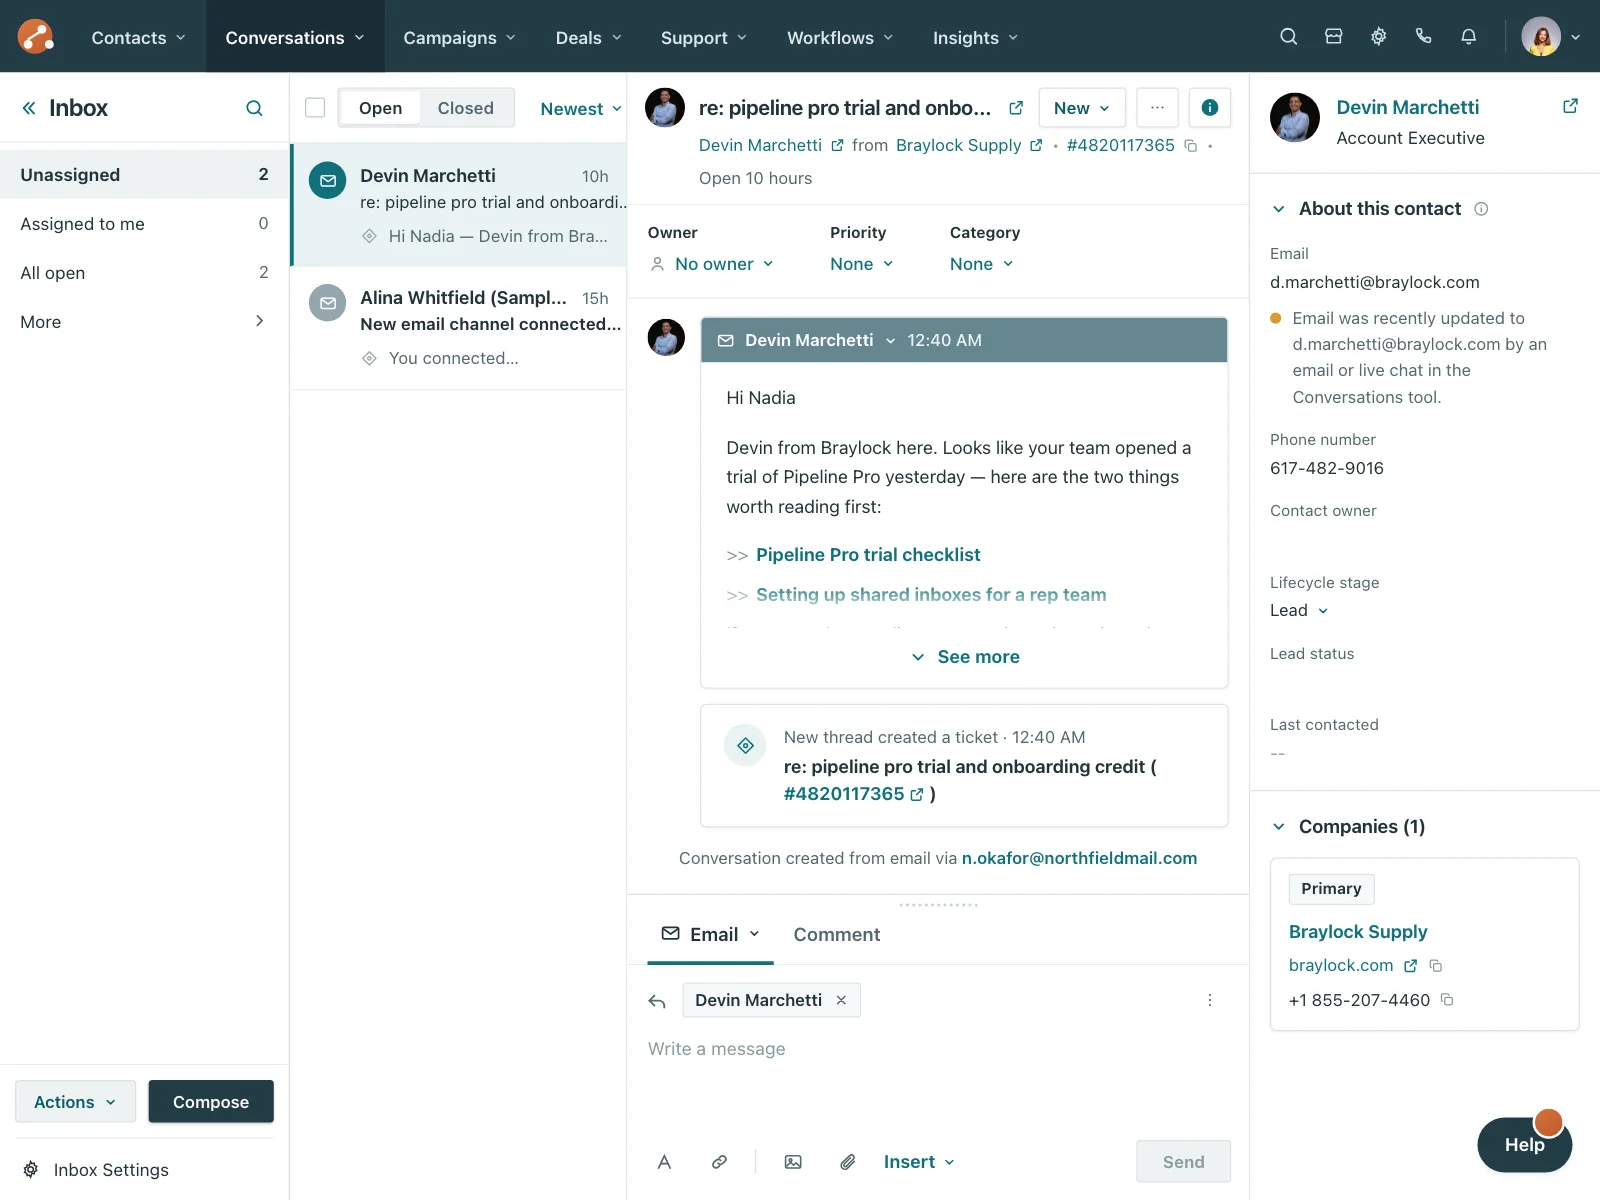Switch to Open conversations filter
Viewport: 1600px width, 1200px height.
[380, 108]
